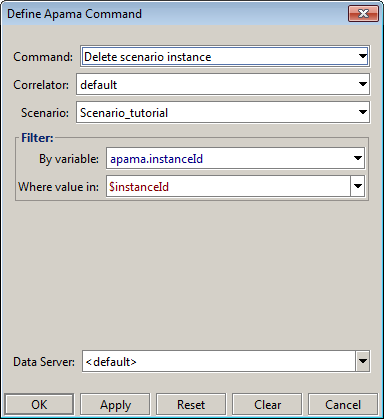This screenshot has height=419, width=384.
Task: Click the Reset button
Action: point(191,405)
